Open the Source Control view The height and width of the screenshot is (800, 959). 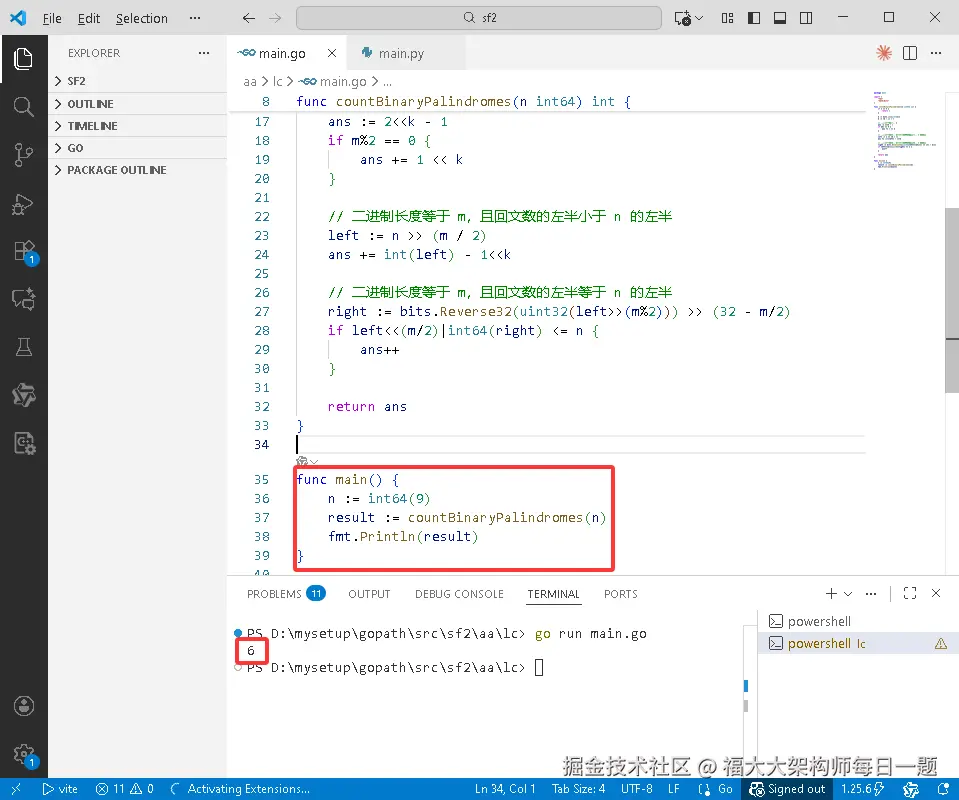tap(23, 155)
